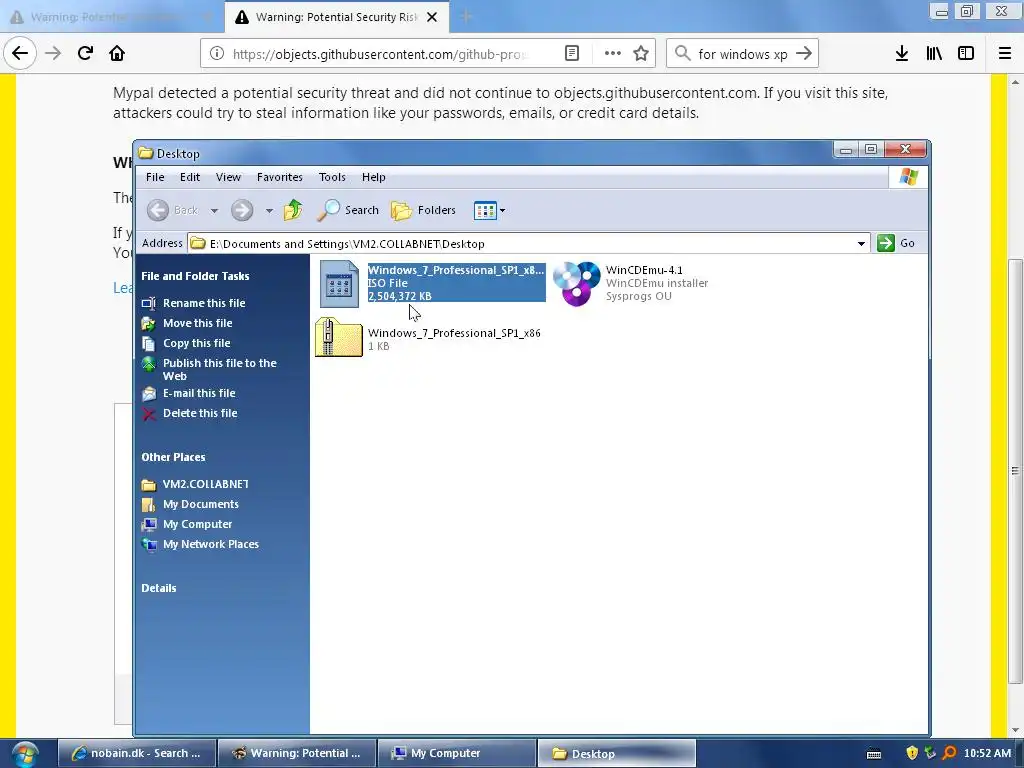The width and height of the screenshot is (1024, 768).
Task: Click the Windows_7_Professional_SP1_x86 zip name text
Action: coord(454,333)
